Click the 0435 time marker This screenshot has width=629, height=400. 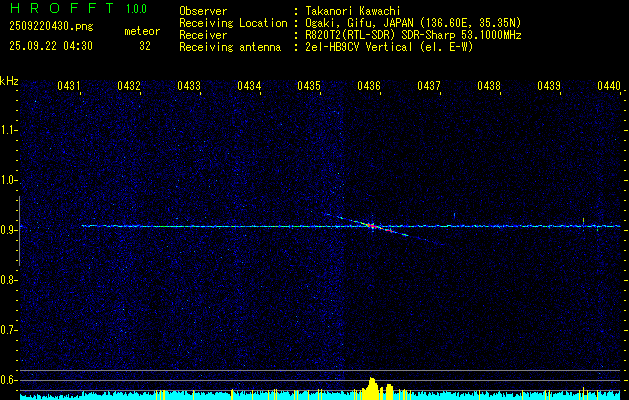tap(309, 86)
